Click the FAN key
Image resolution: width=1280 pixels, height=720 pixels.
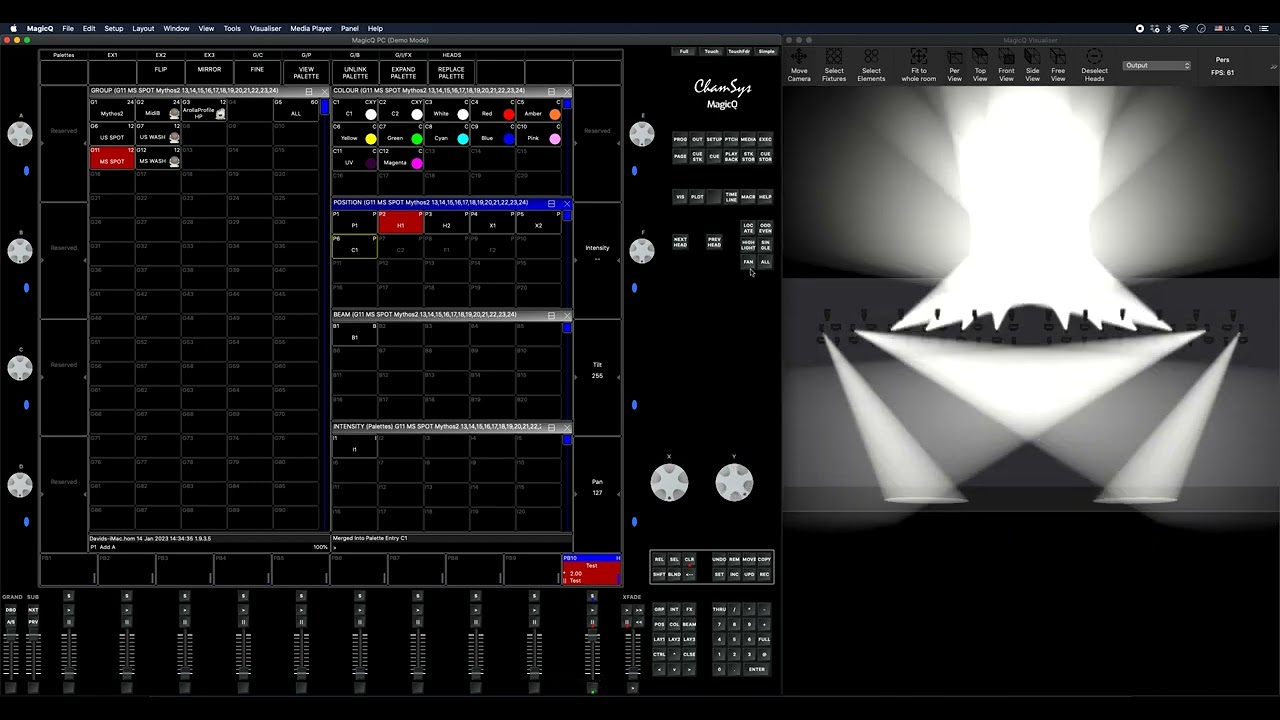tap(748, 262)
